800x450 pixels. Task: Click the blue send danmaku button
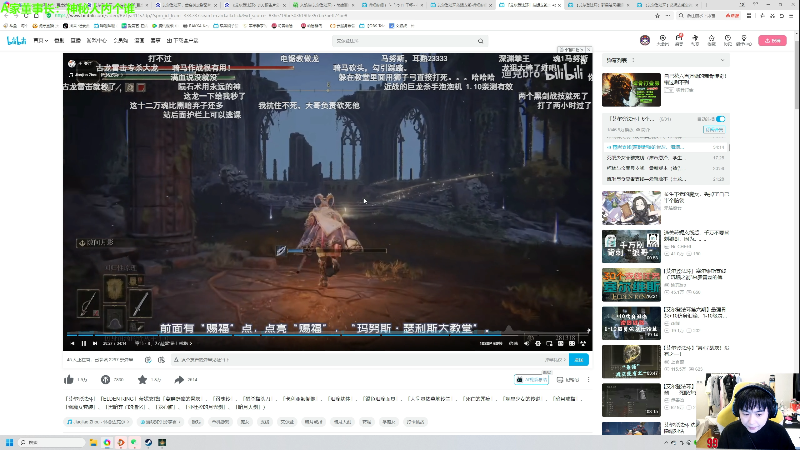[x=579, y=360]
